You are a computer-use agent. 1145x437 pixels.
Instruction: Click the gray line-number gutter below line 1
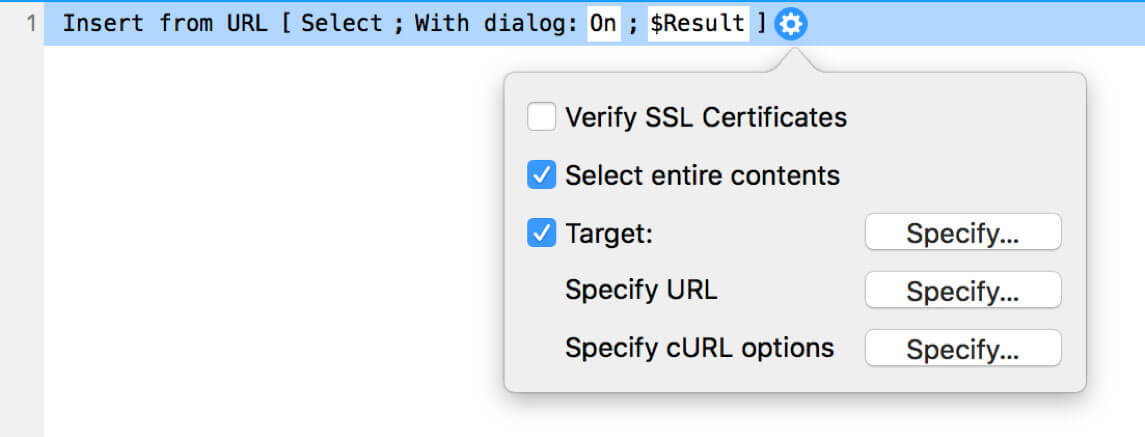pos(22,241)
